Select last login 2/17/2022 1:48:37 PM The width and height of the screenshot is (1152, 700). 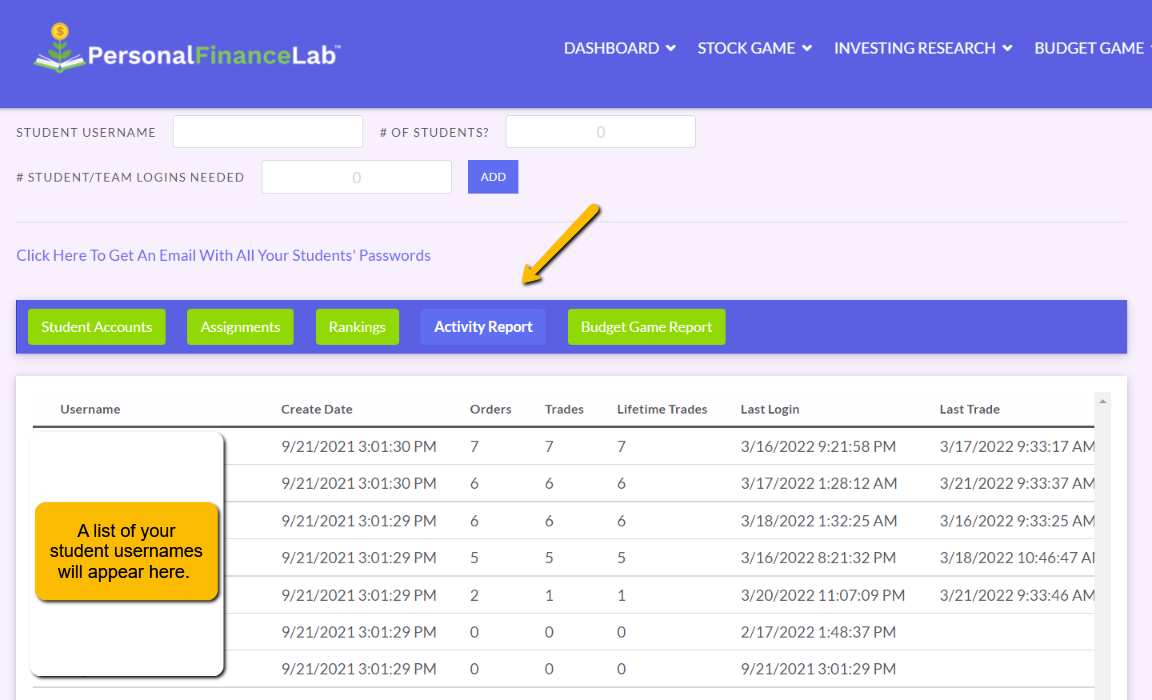coord(818,632)
